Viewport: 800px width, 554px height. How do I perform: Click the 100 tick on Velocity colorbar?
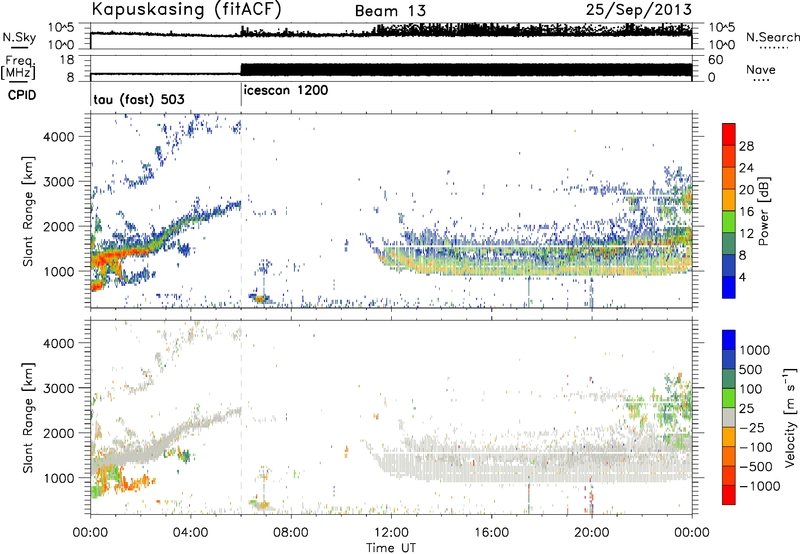pyautogui.click(x=750, y=389)
